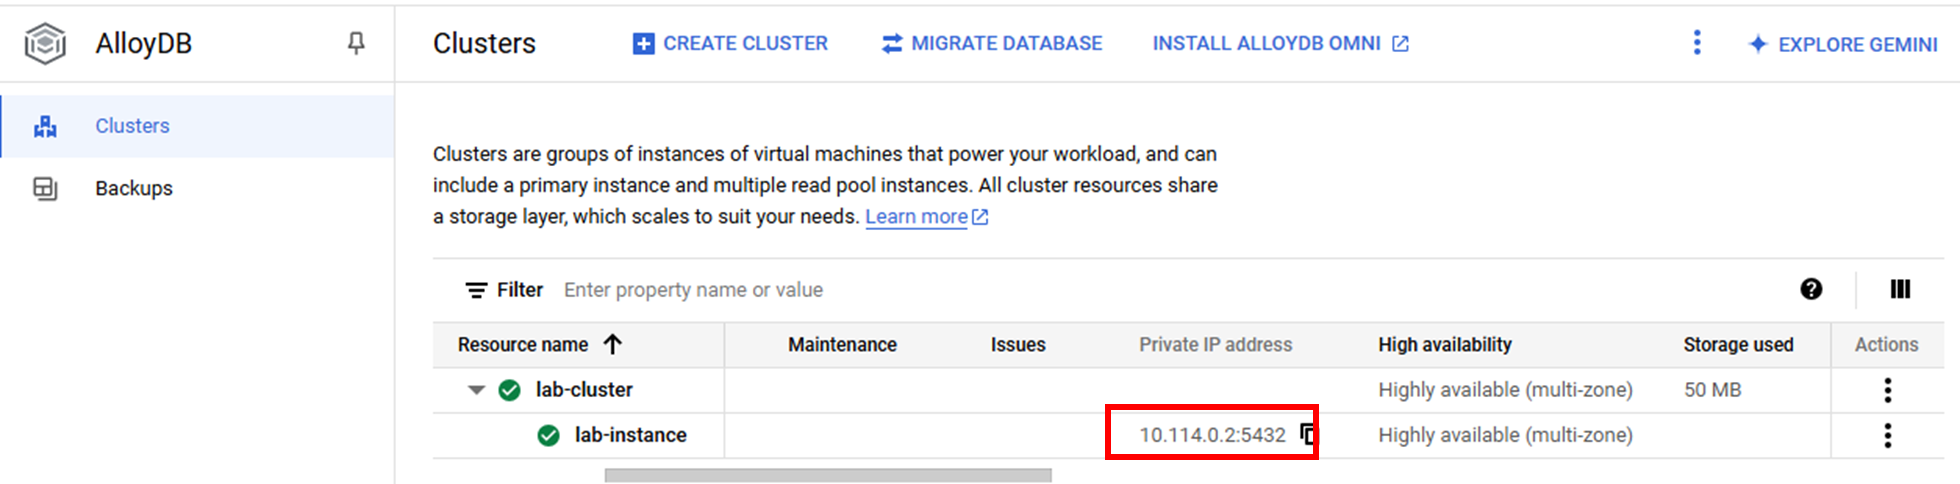
Task: Click the Private IP address column header
Action: click(1215, 345)
